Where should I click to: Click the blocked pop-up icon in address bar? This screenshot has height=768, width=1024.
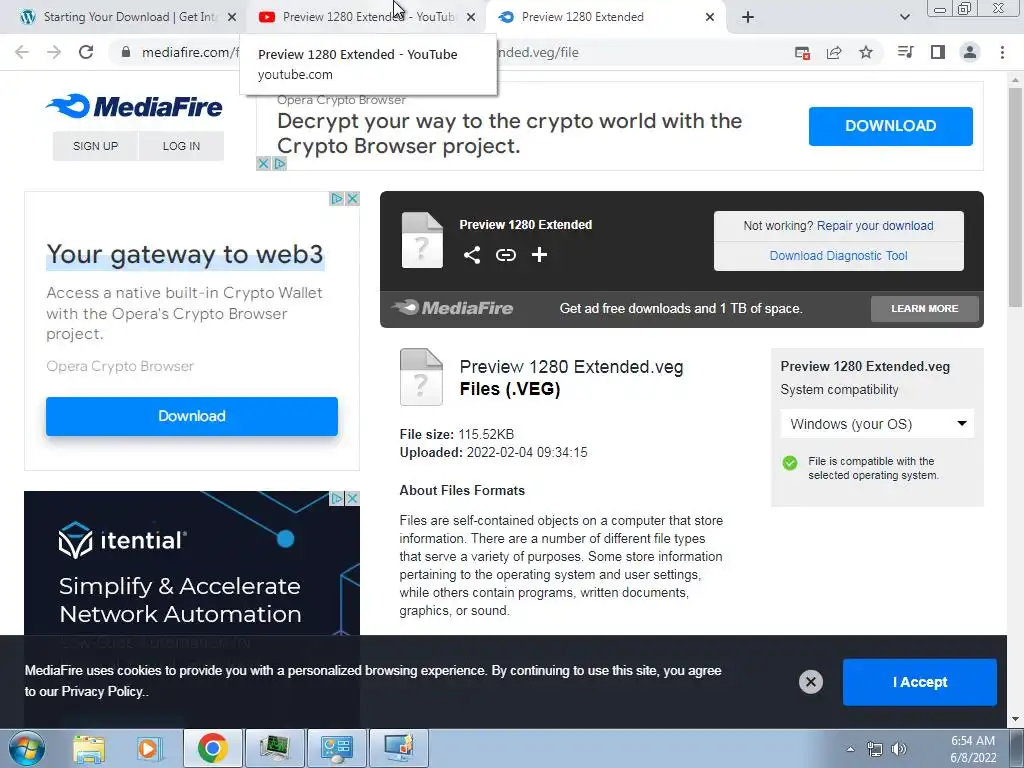point(802,52)
